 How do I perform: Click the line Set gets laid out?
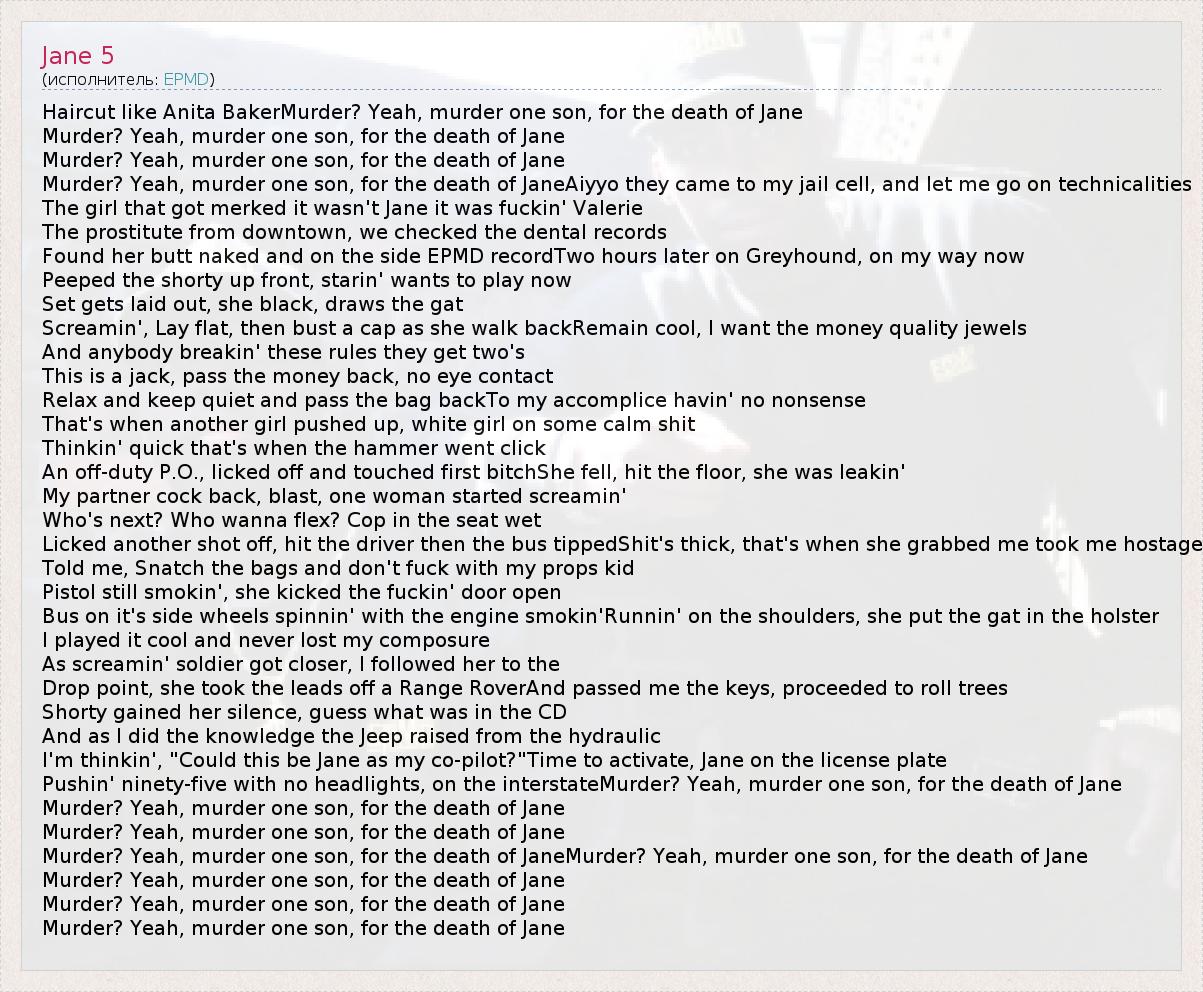[x=252, y=304]
